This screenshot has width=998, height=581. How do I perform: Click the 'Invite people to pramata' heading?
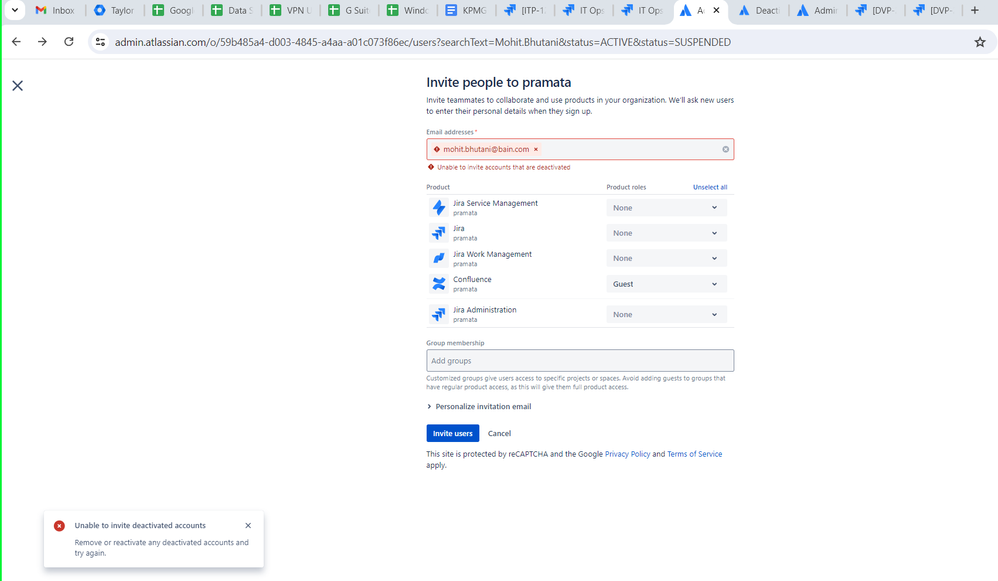pos(498,83)
